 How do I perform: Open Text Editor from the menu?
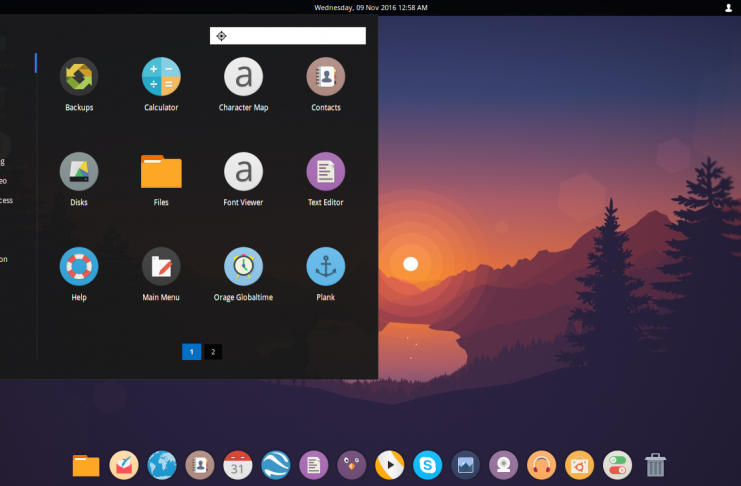(326, 172)
